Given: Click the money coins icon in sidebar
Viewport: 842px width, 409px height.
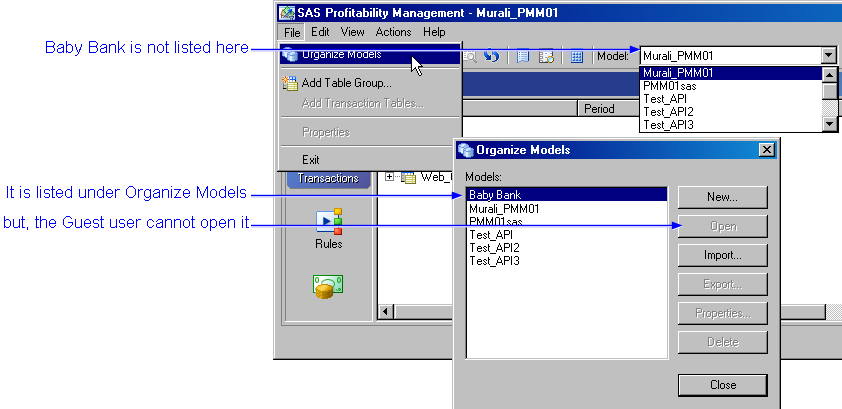Looking at the screenshot, I should pyautogui.click(x=329, y=286).
